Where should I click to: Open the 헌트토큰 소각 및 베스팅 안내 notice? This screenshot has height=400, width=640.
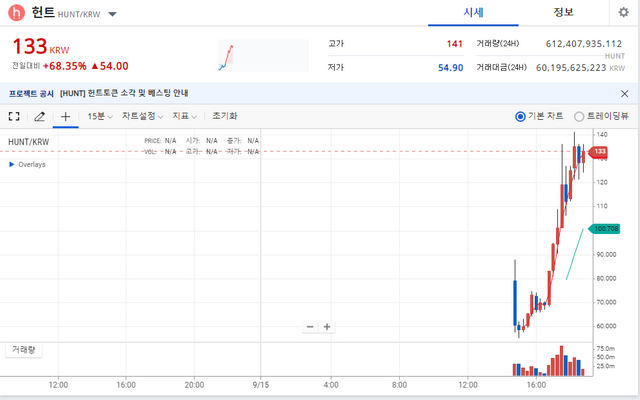[124, 93]
